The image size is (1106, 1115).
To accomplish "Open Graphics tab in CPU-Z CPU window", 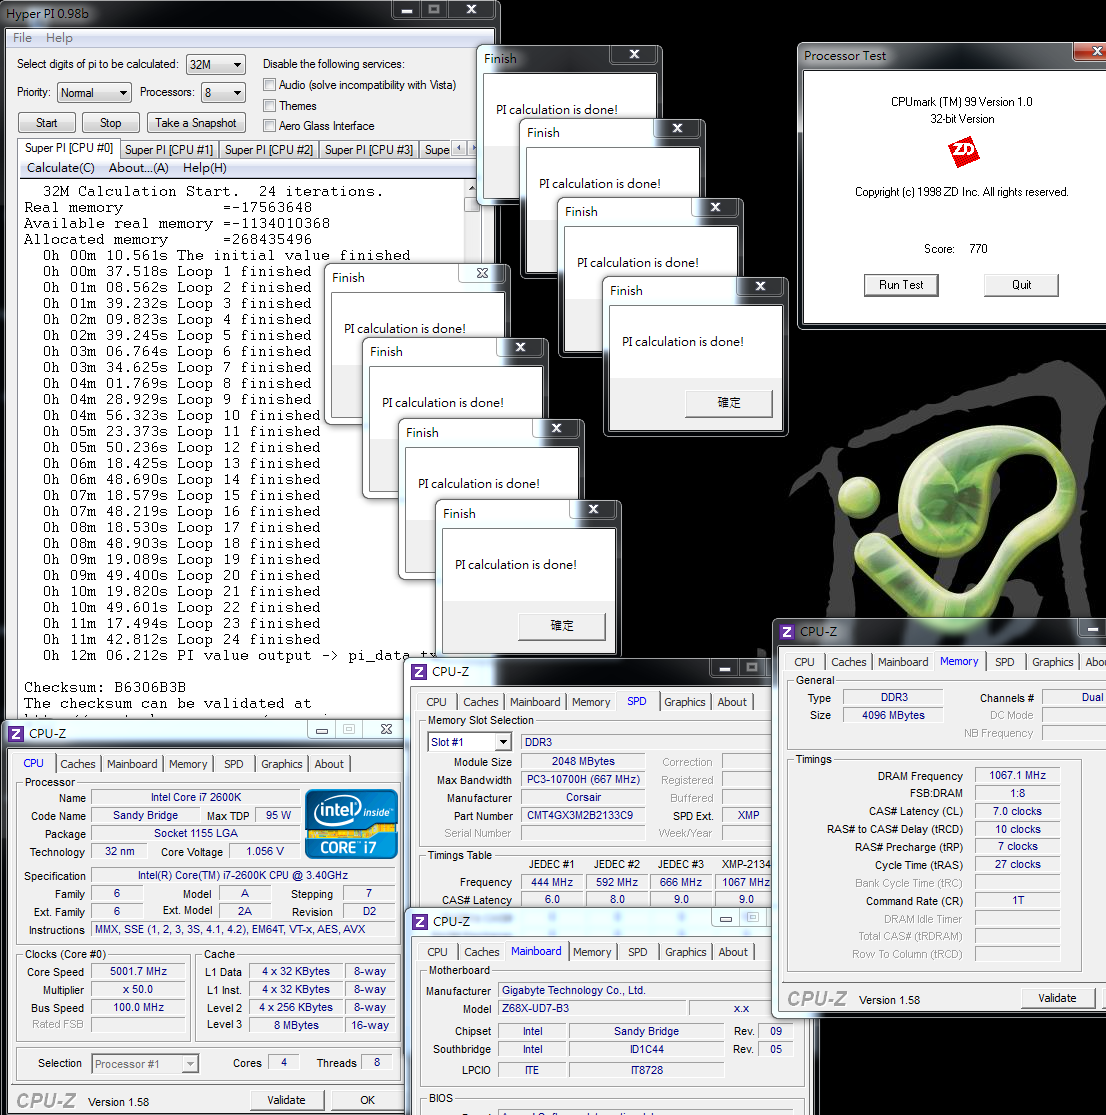I will pyautogui.click(x=282, y=764).
